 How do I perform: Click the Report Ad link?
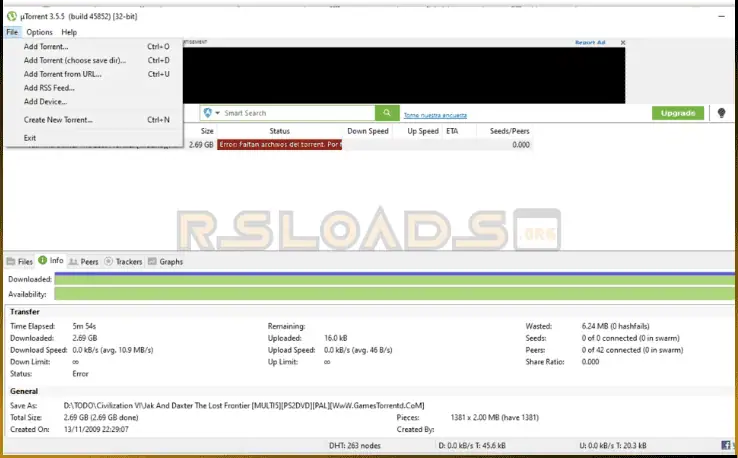coord(590,43)
